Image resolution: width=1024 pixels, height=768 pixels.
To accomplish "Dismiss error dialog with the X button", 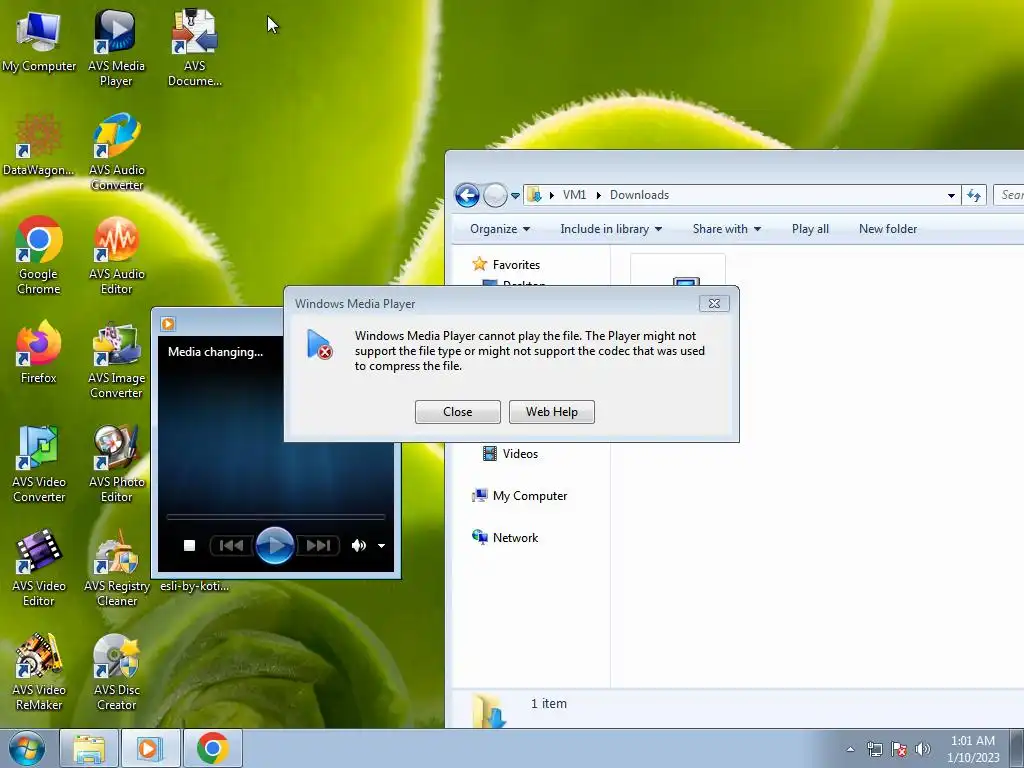I will tap(714, 304).
